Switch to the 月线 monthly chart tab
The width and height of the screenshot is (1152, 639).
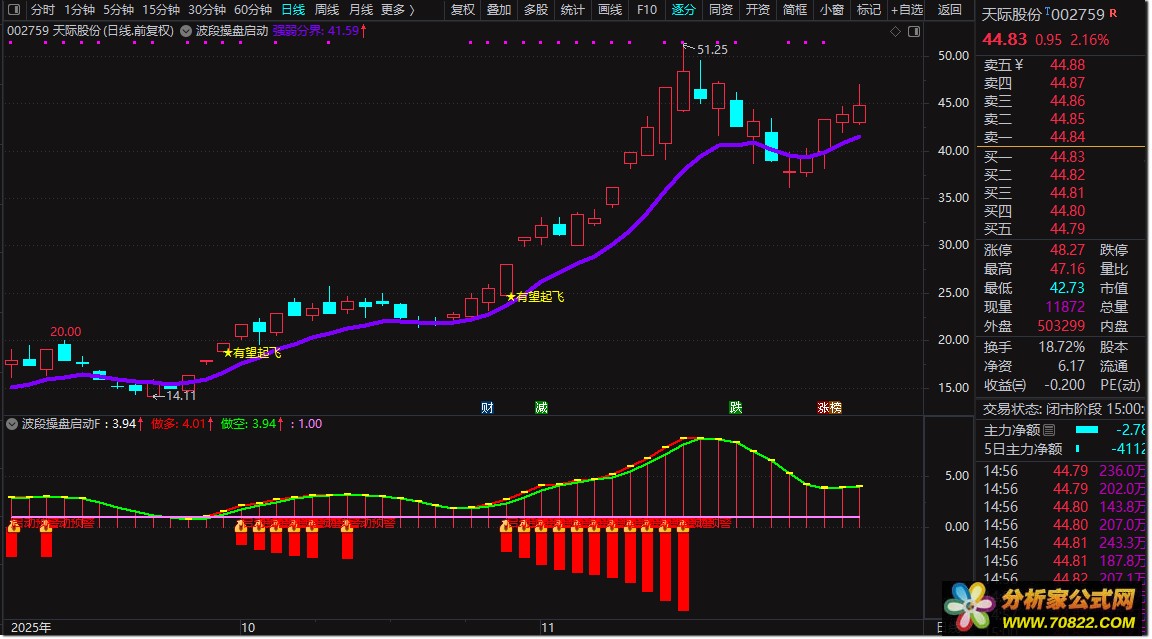click(361, 10)
